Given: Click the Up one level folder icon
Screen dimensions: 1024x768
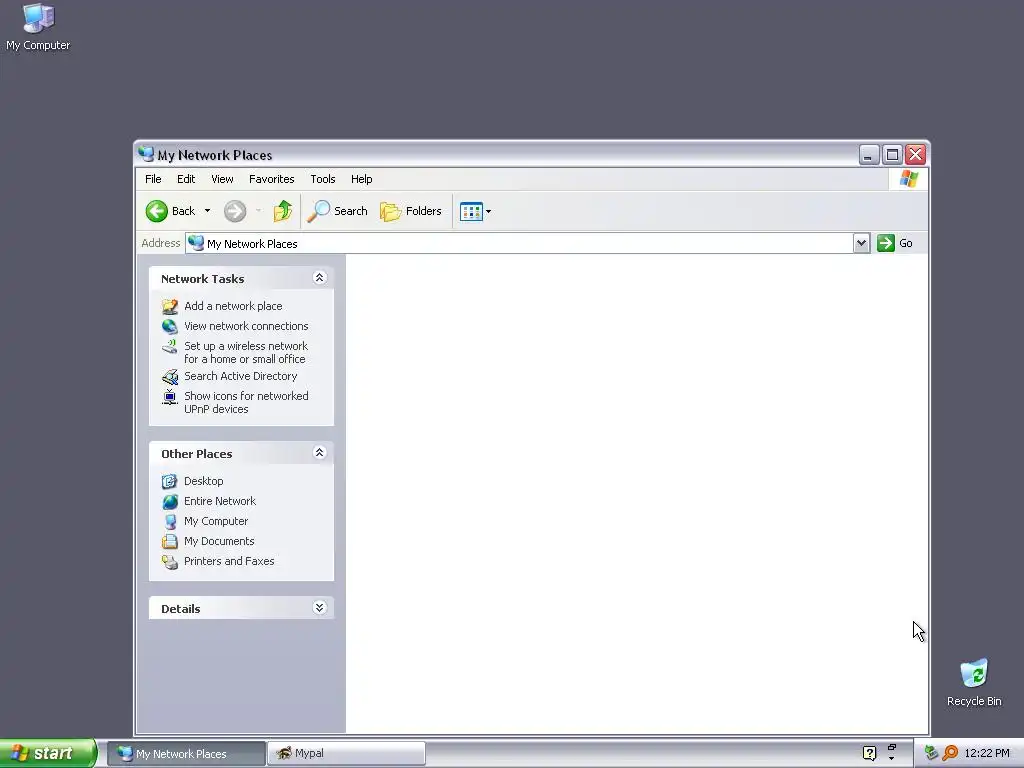Looking at the screenshot, I should tap(283, 211).
